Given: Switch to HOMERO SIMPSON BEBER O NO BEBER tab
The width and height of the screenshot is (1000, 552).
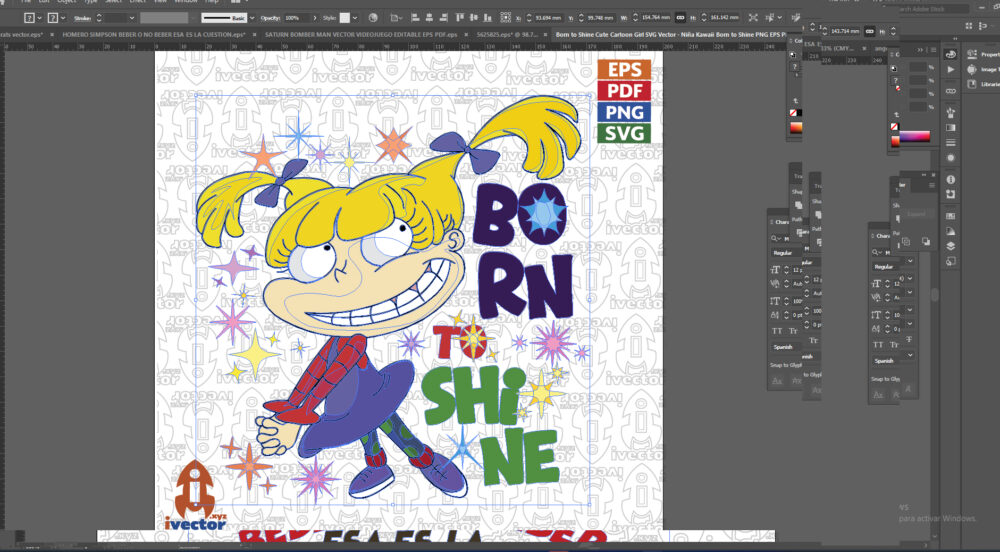Looking at the screenshot, I should 153,34.
